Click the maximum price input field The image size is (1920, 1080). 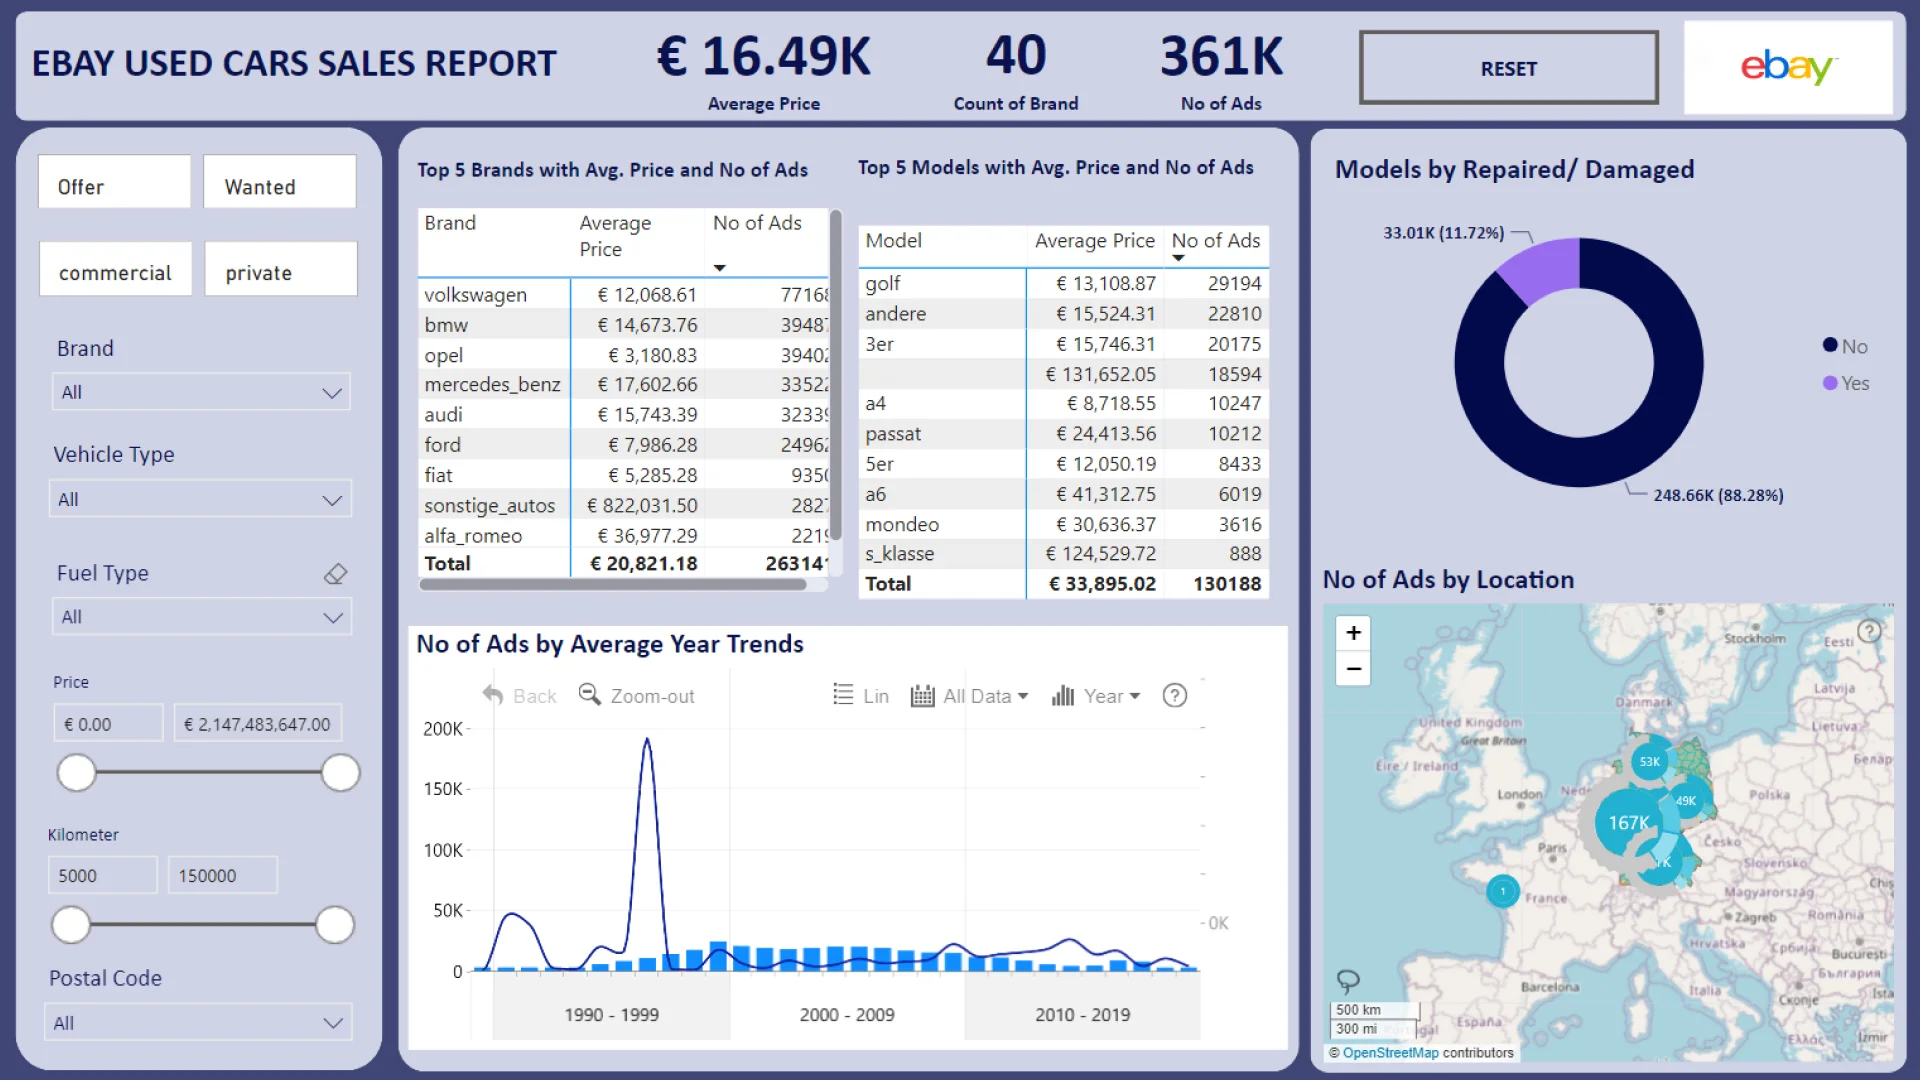257,723
